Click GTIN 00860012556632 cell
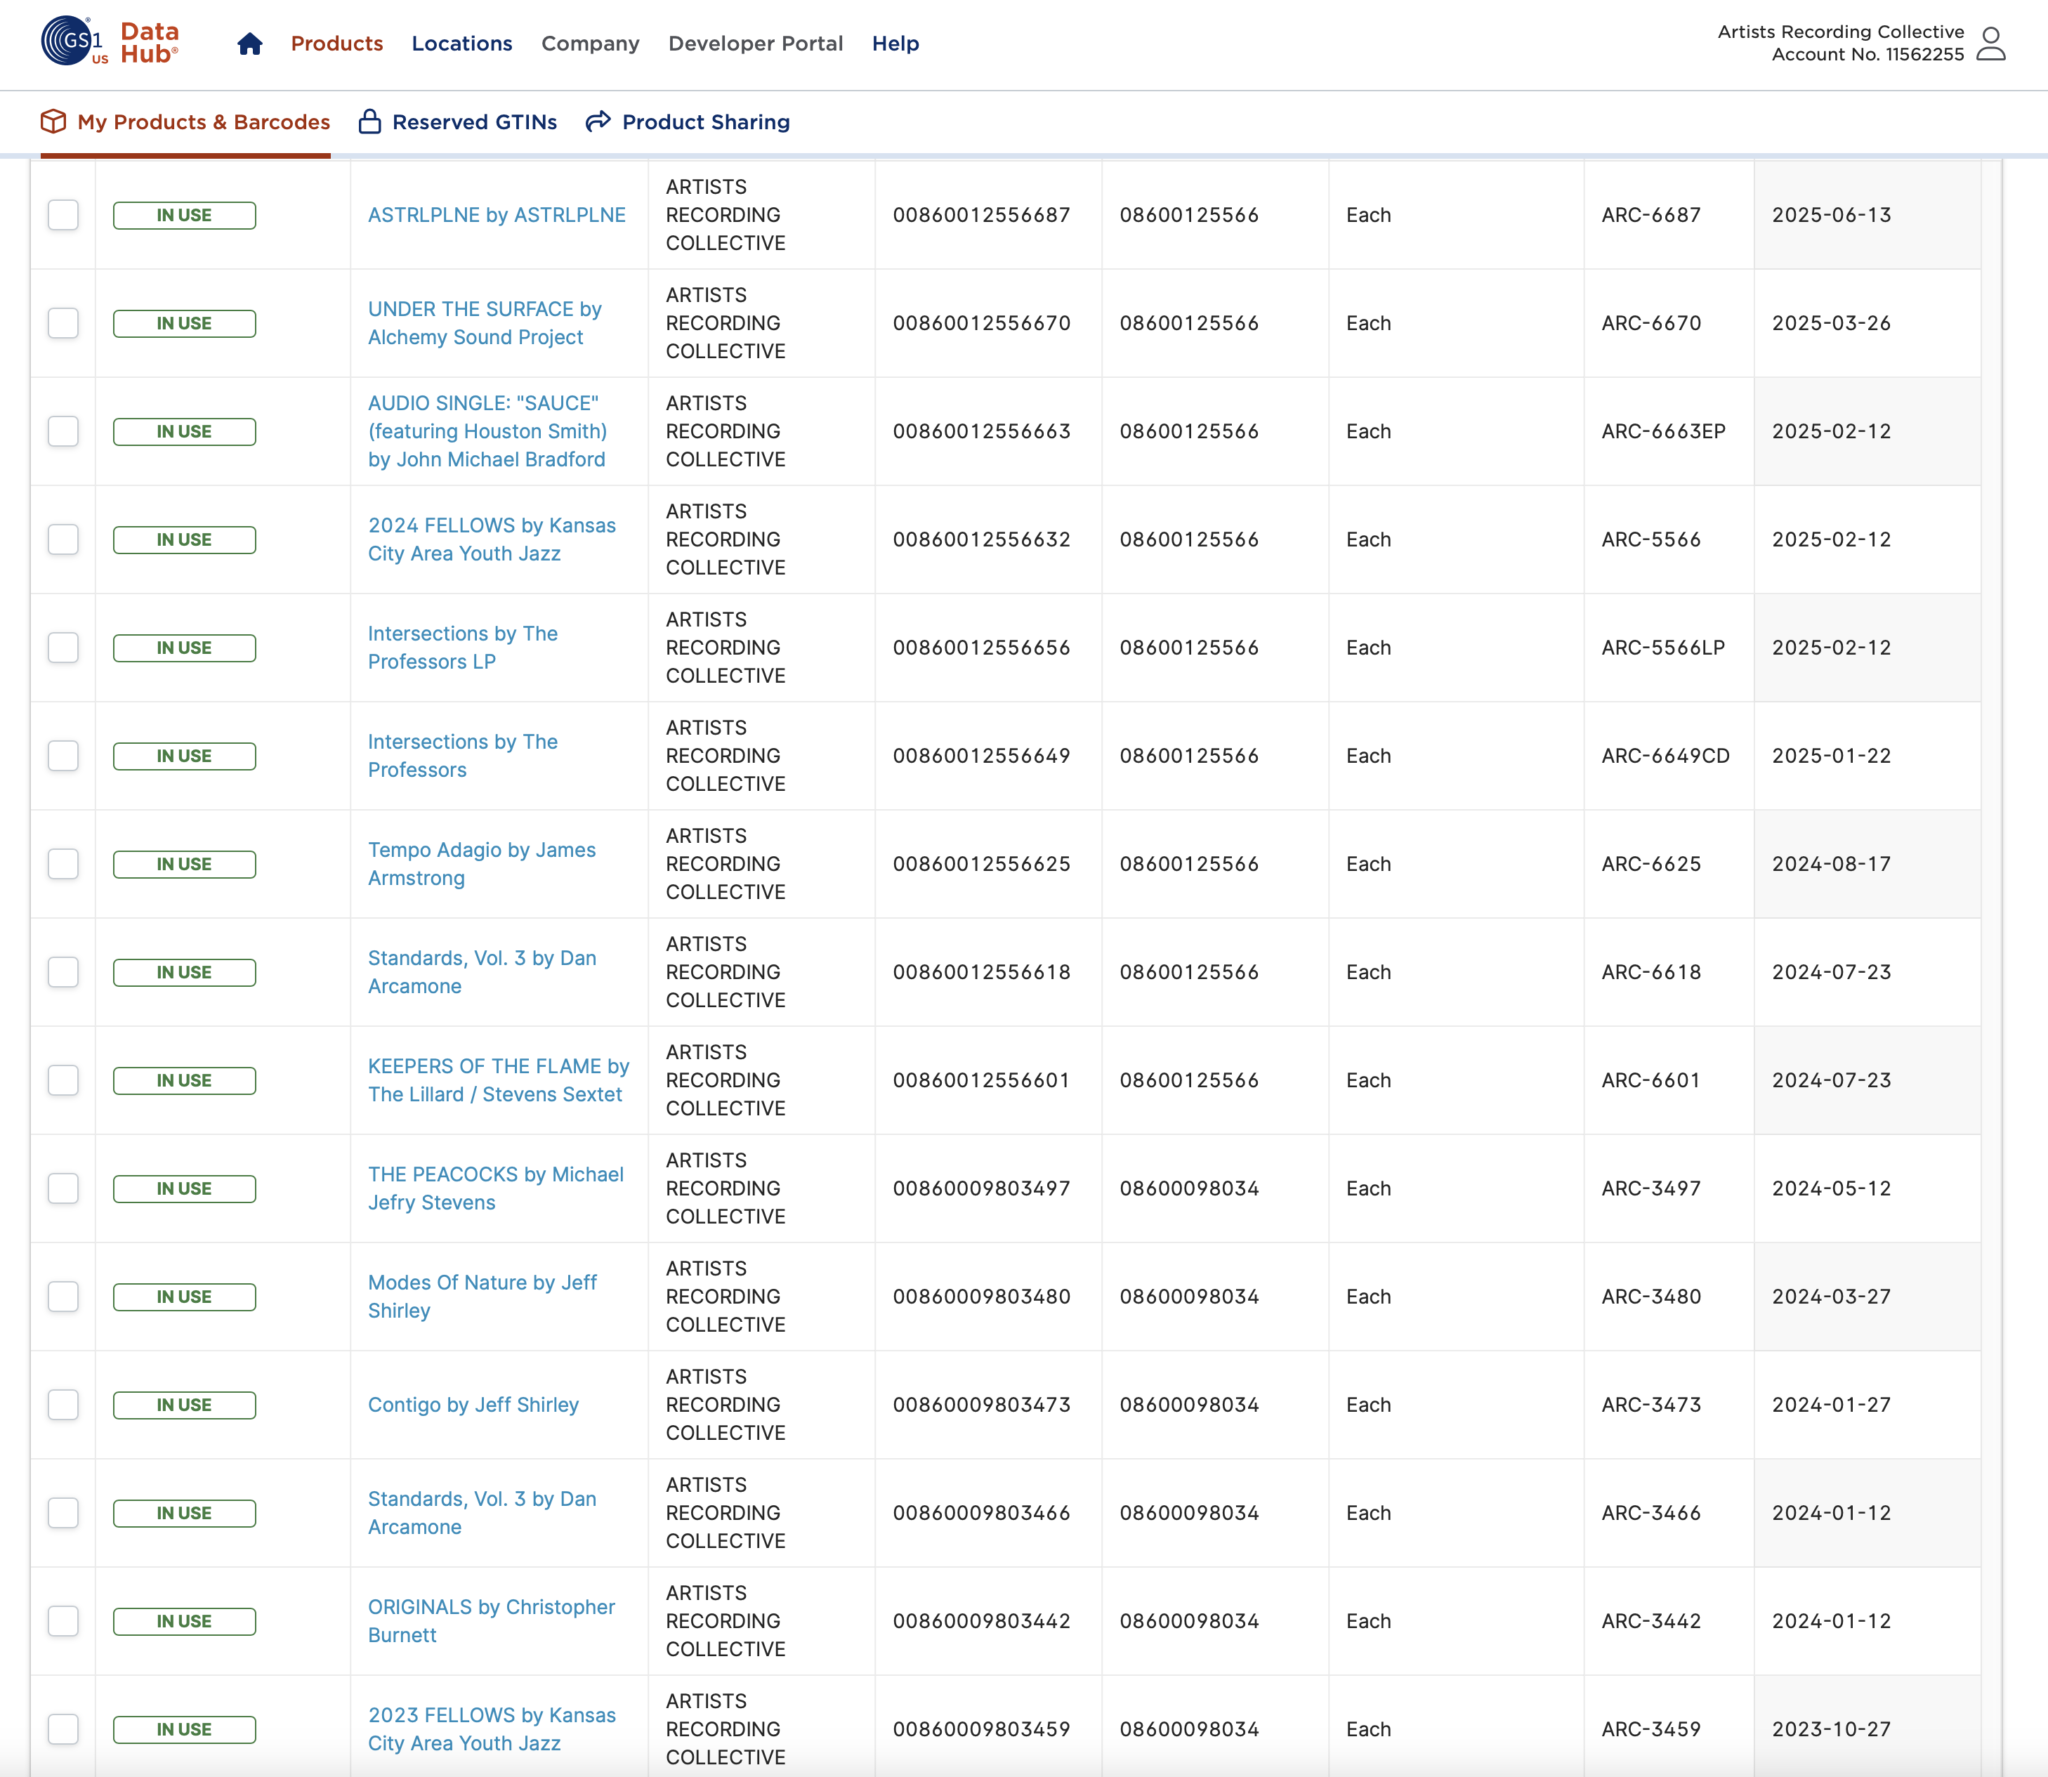Screen dimensions: 2048x1777 [981, 540]
